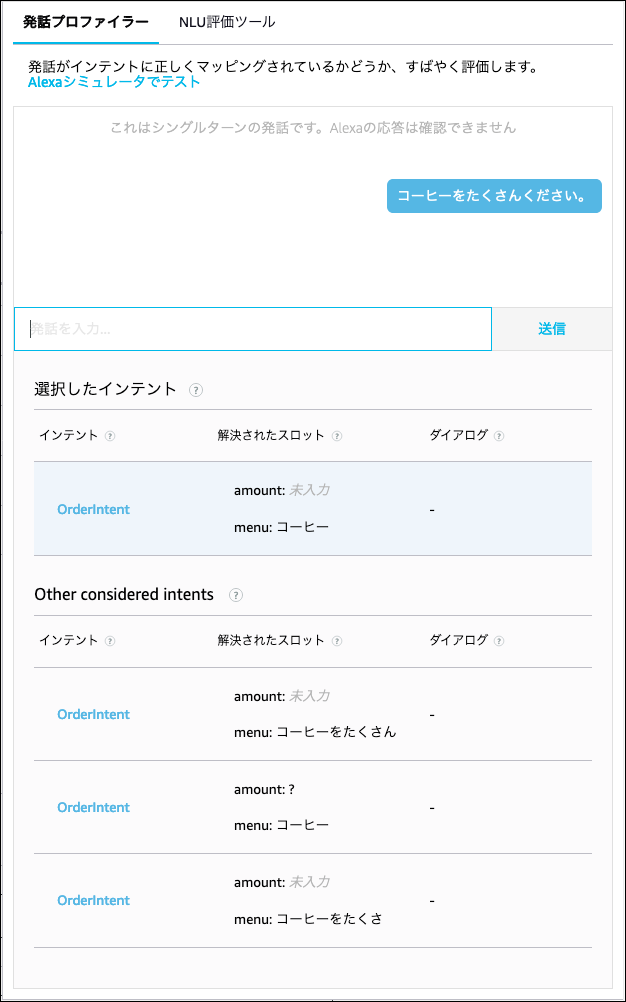
Task: Open OrderIntent with menu コーヒーをたくさ
Action: pyautogui.click(x=93, y=900)
